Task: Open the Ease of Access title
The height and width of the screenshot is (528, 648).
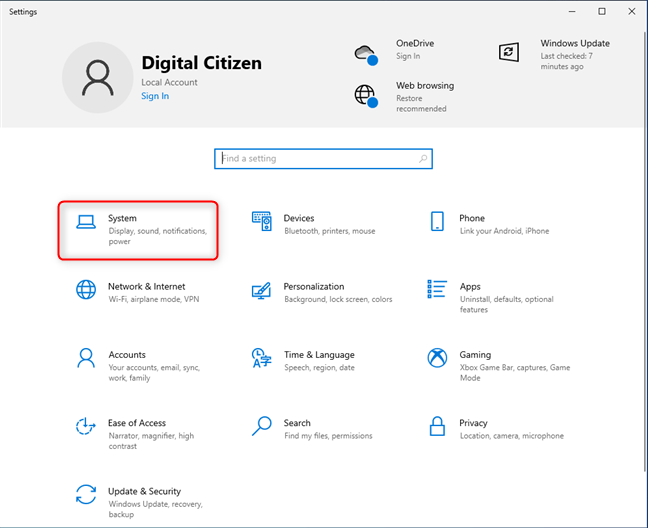Action: point(137,423)
